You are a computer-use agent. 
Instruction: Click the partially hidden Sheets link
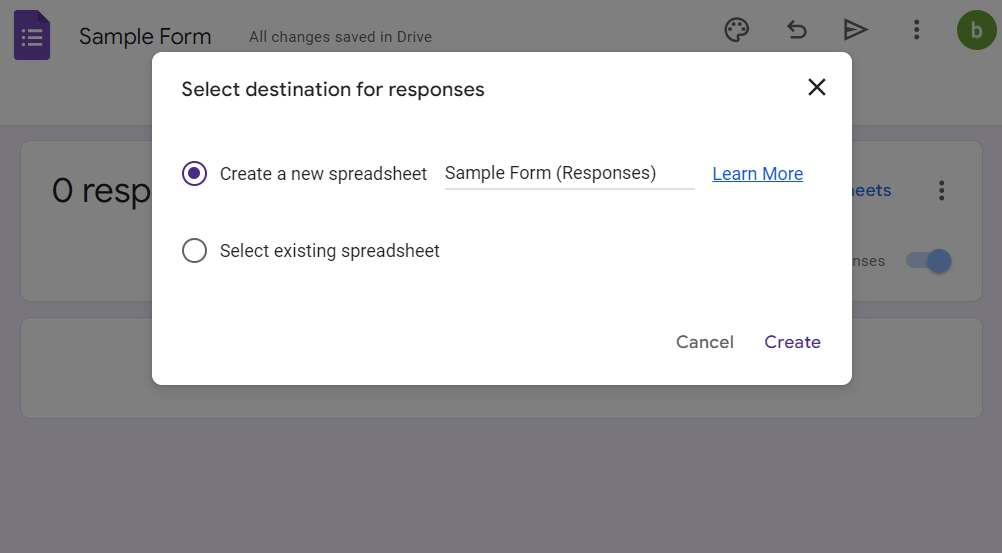tap(872, 191)
